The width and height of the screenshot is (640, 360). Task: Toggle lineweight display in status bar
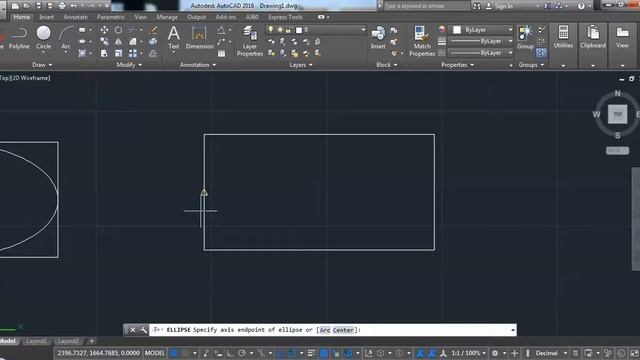(311, 353)
